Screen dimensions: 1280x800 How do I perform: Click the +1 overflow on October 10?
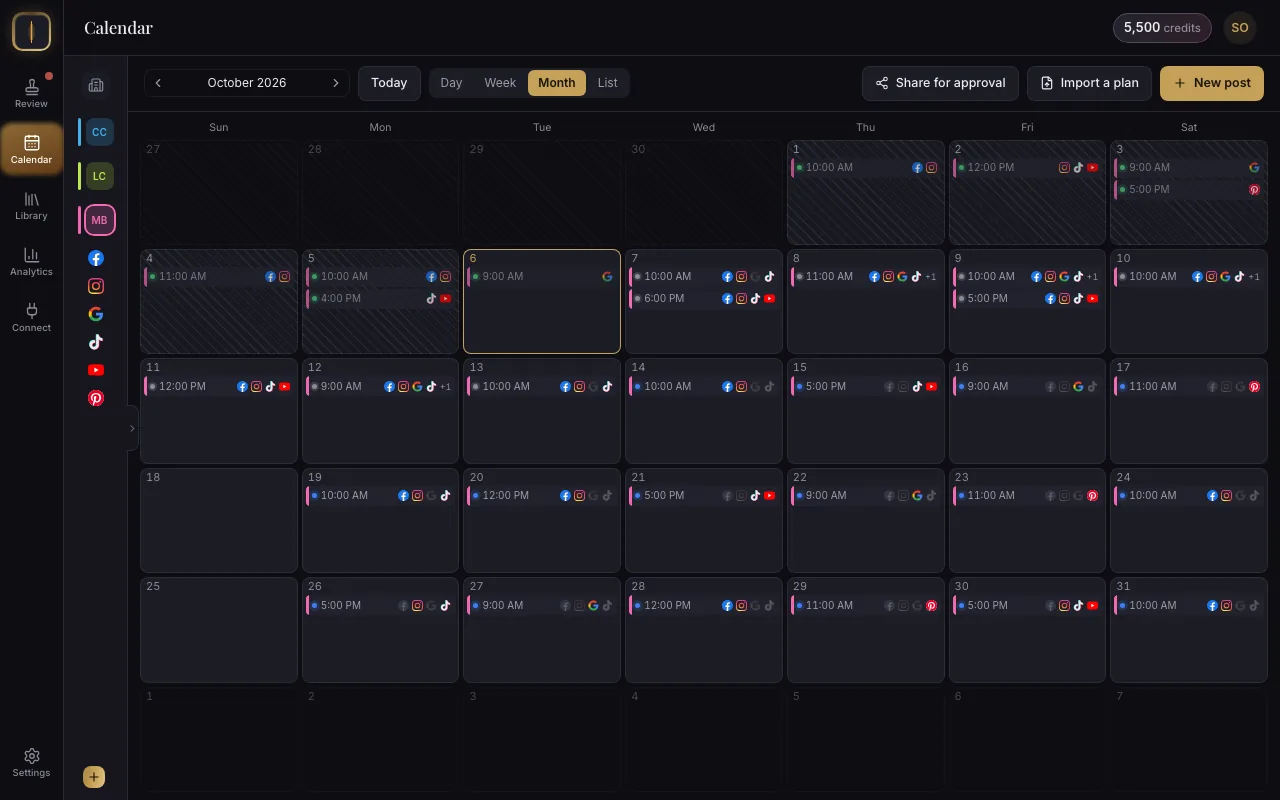coord(1255,277)
